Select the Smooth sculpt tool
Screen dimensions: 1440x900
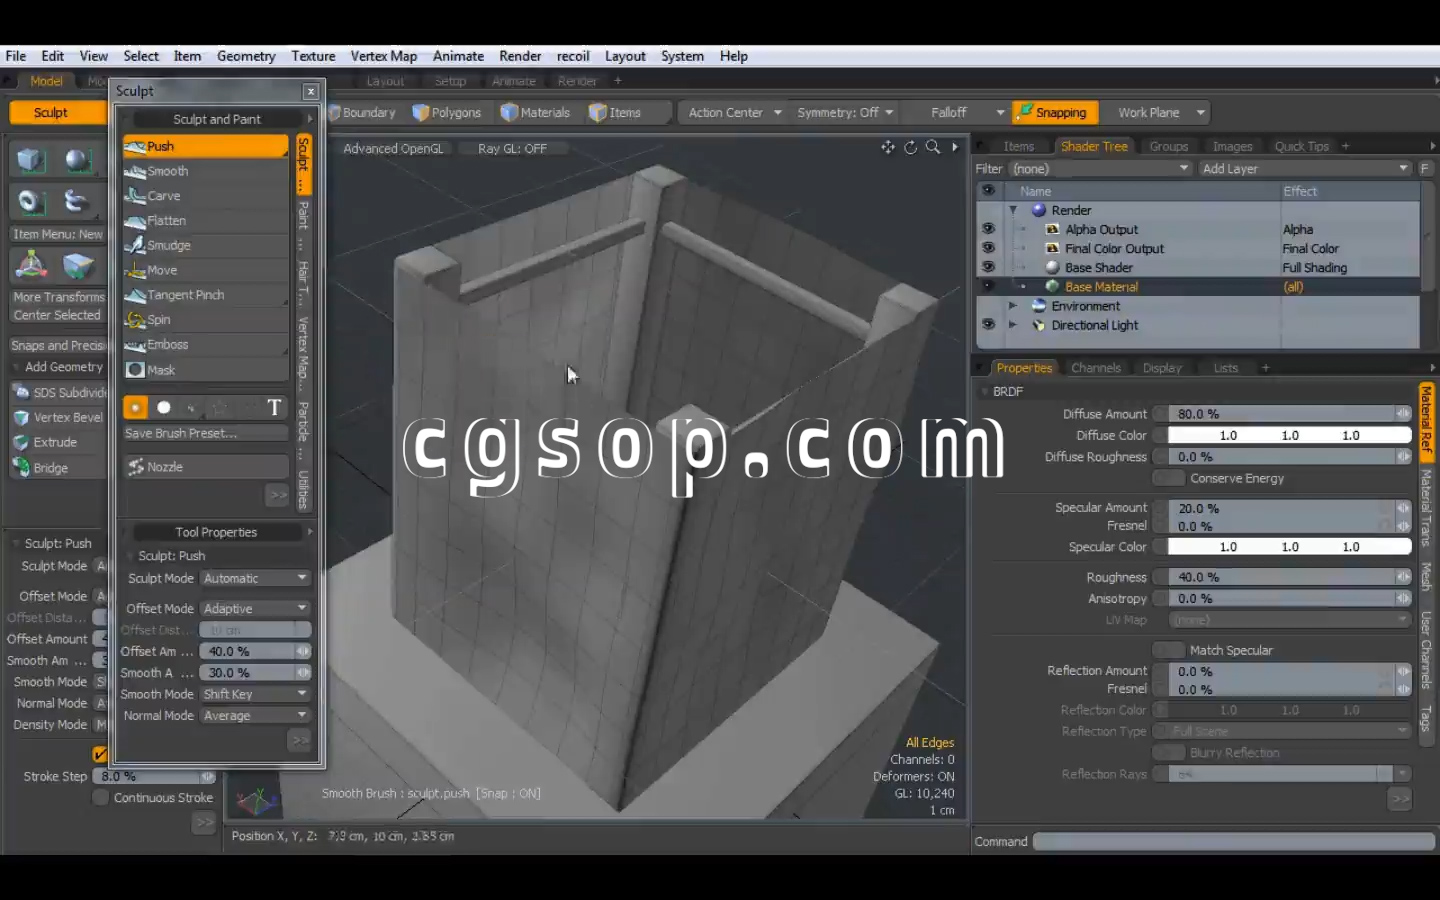(205, 171)
